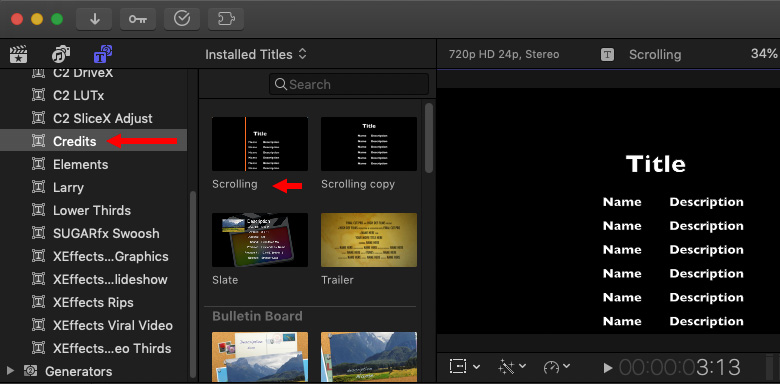
Task: Show the Libraries sidebar clapperboard icon
Action: tap(18, 54)
